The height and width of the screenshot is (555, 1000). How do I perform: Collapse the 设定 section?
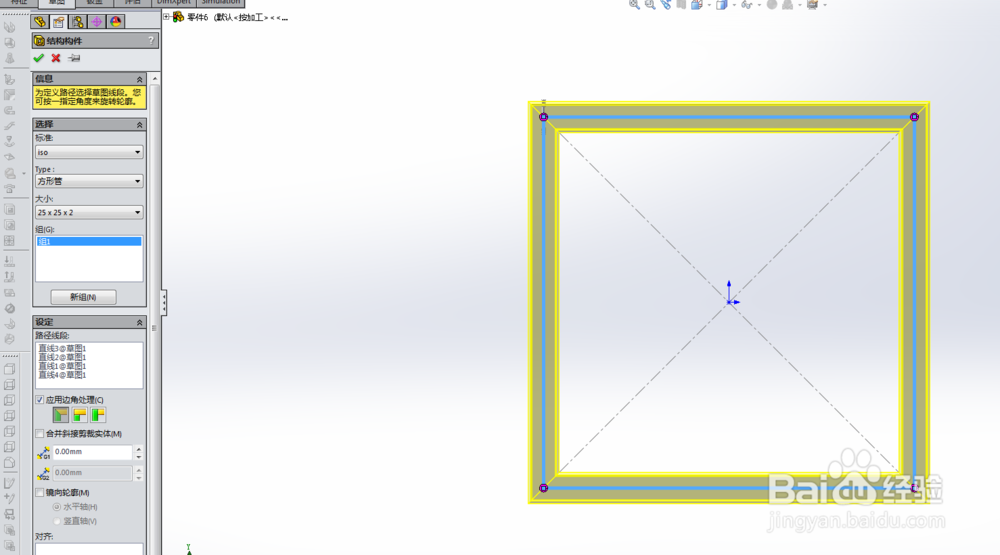click(x=139, y=322)
